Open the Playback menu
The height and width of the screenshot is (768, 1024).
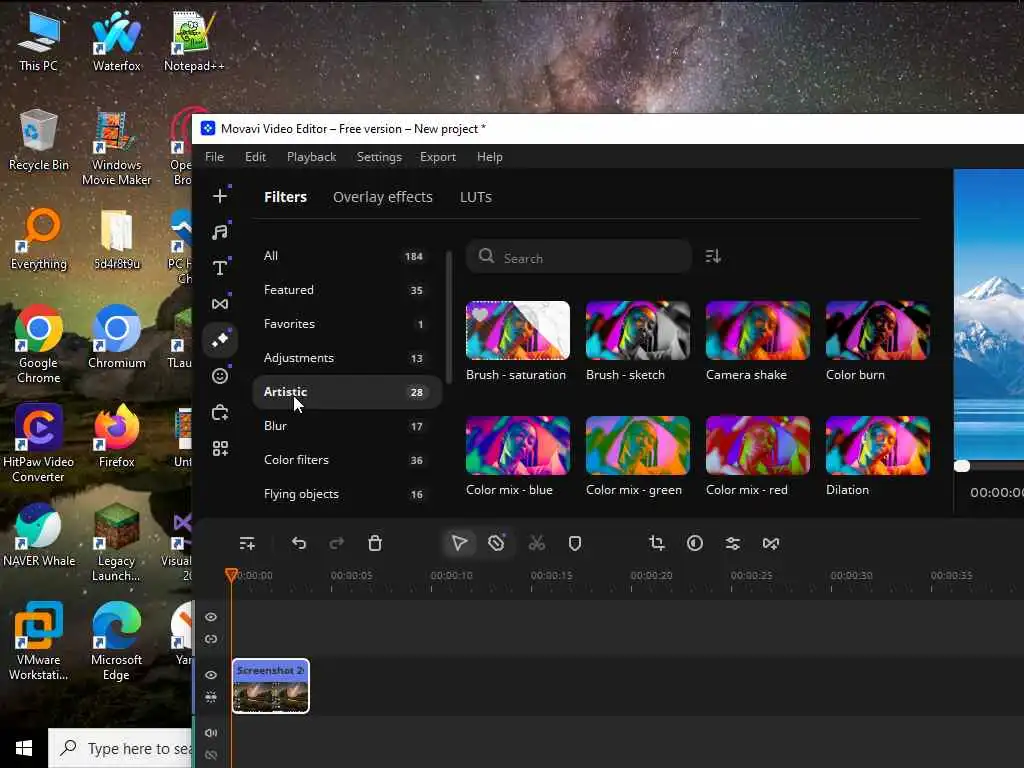point(312,157)
